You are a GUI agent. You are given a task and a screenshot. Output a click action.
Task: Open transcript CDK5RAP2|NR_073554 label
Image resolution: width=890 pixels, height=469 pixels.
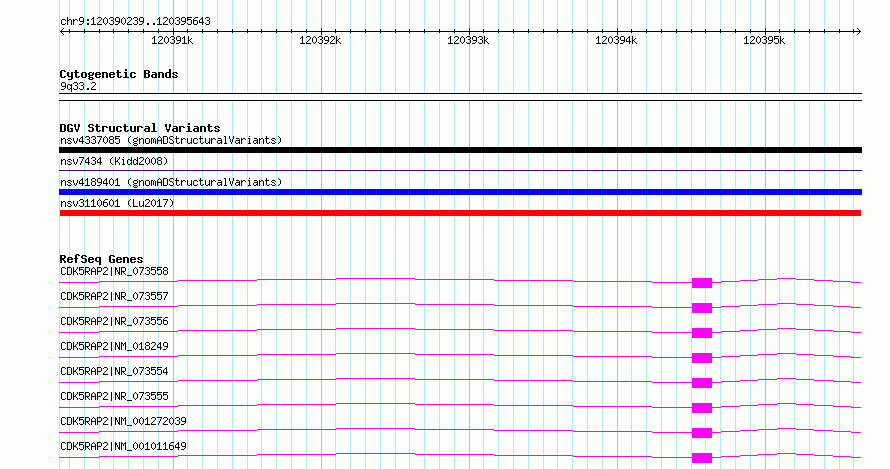point(114,371)
